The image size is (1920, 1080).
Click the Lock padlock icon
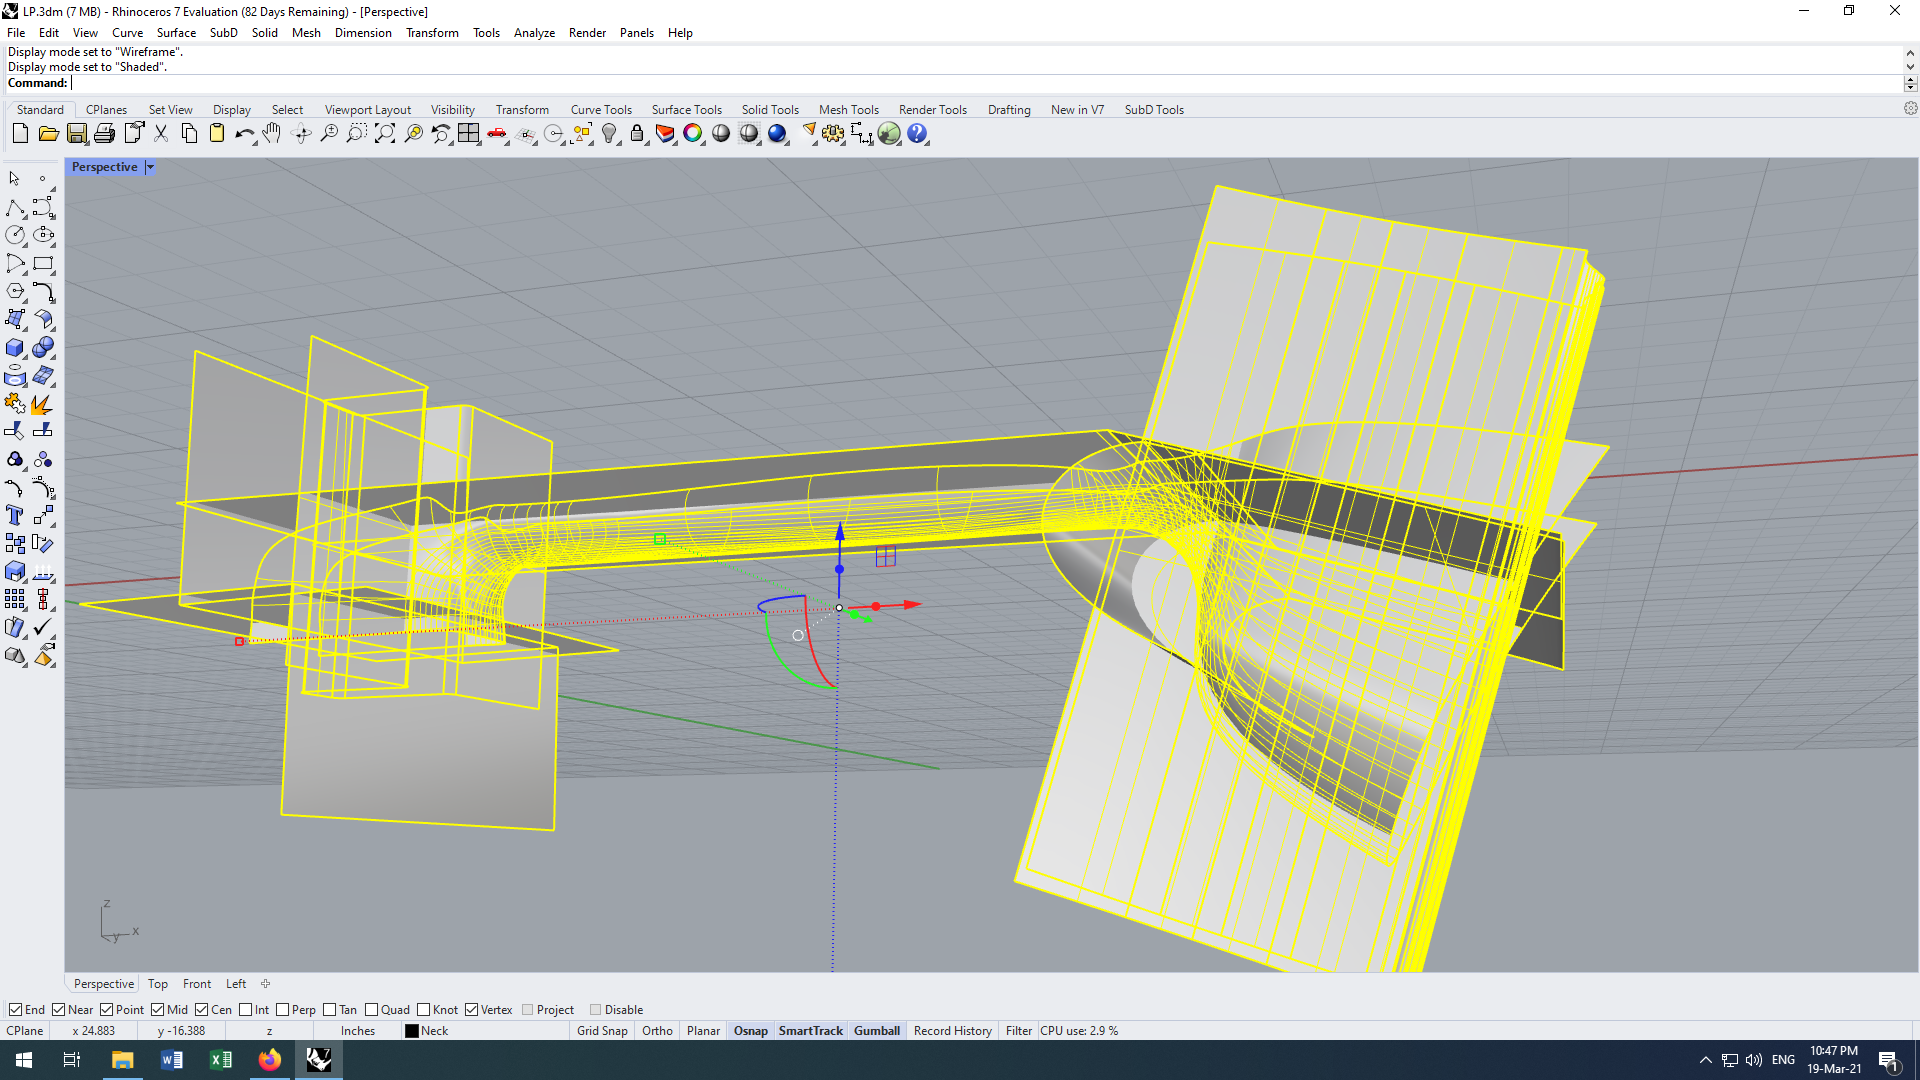[x=637, y=134]
